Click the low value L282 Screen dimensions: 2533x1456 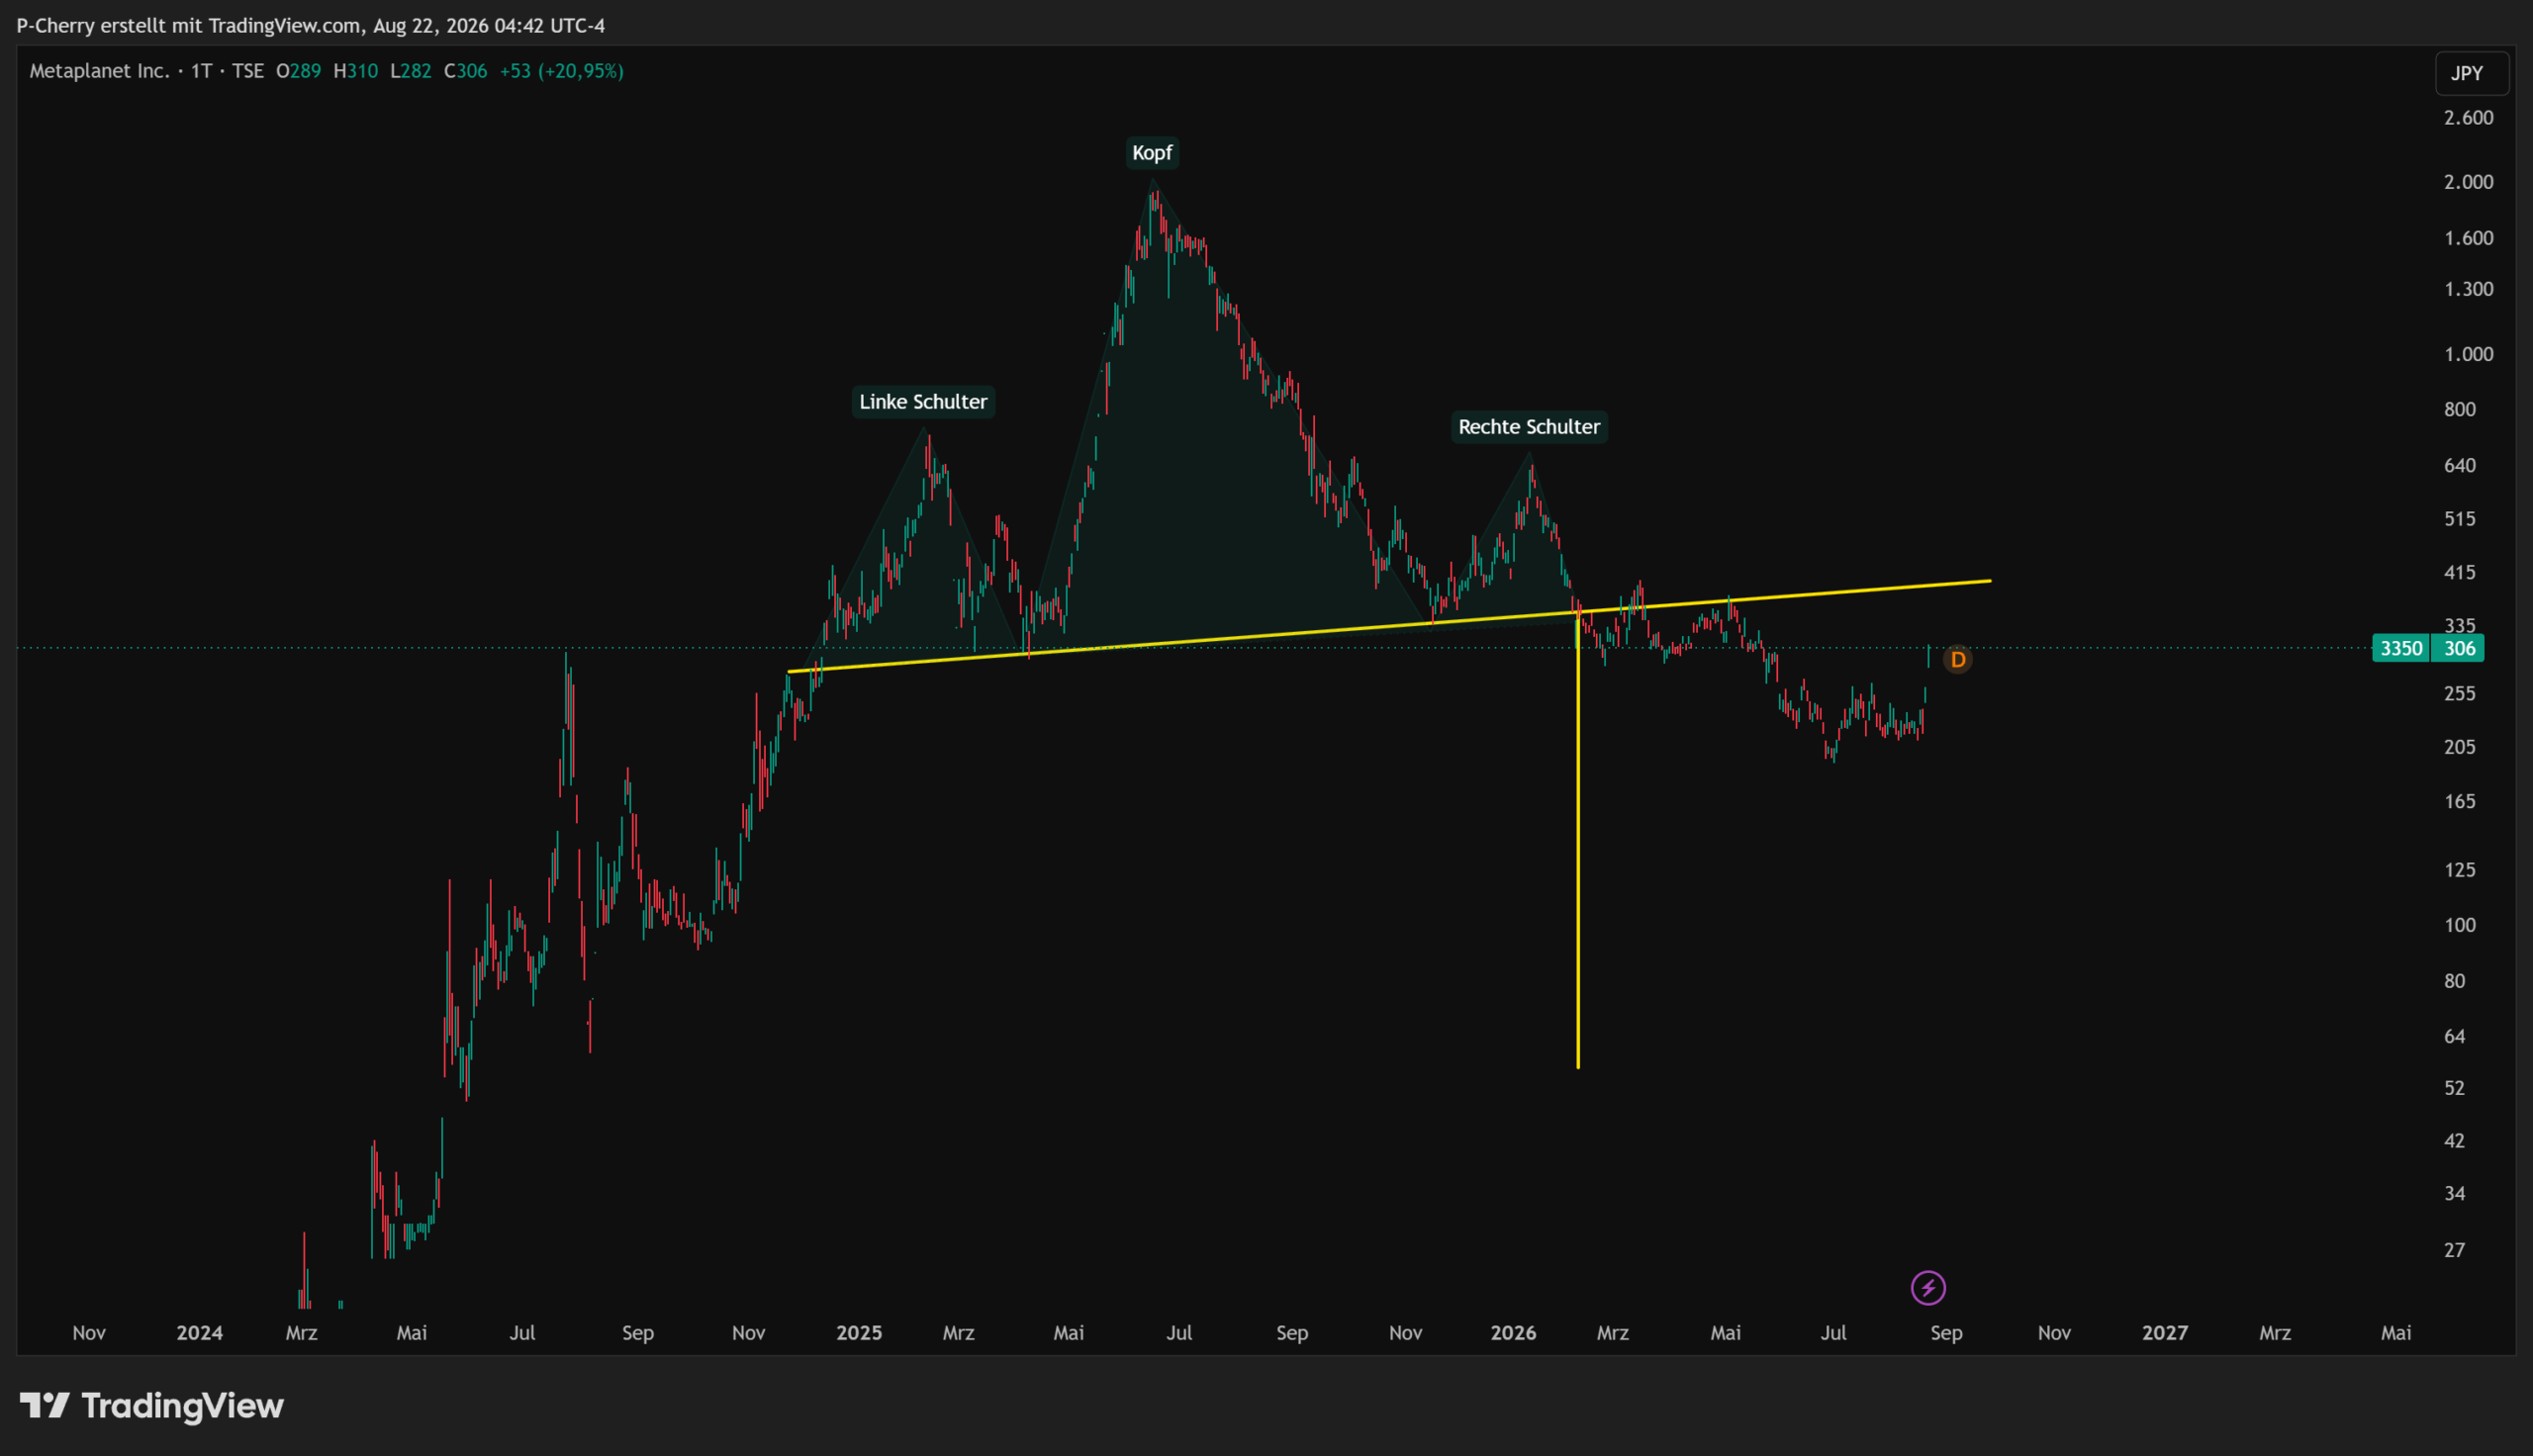[410, 71]
